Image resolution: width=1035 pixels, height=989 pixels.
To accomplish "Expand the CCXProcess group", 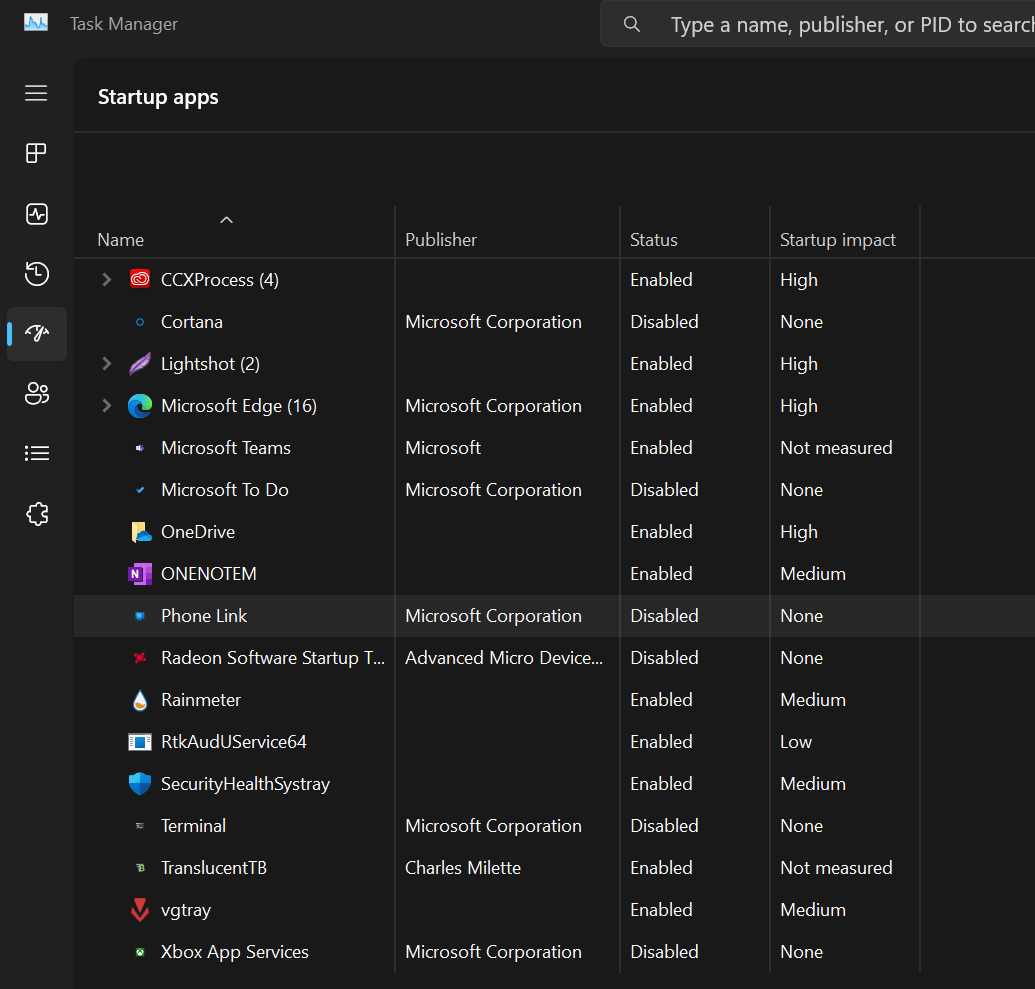I will click(x=107, y=280).
